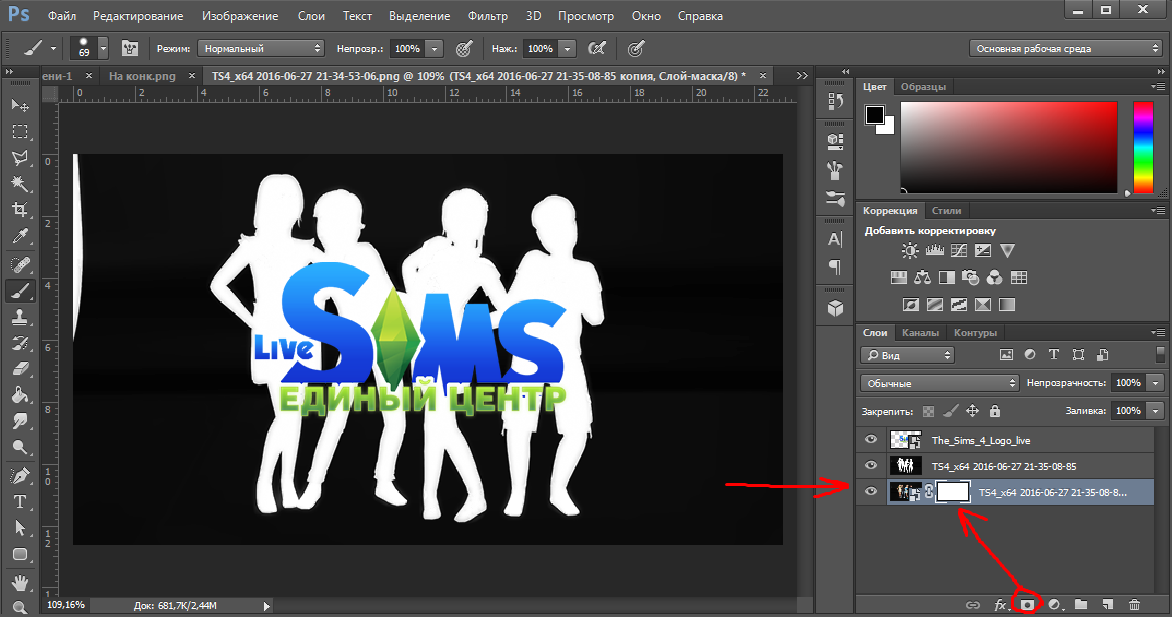Select the Pen tool
1172x617 pixels.
(x=20, y=476)
